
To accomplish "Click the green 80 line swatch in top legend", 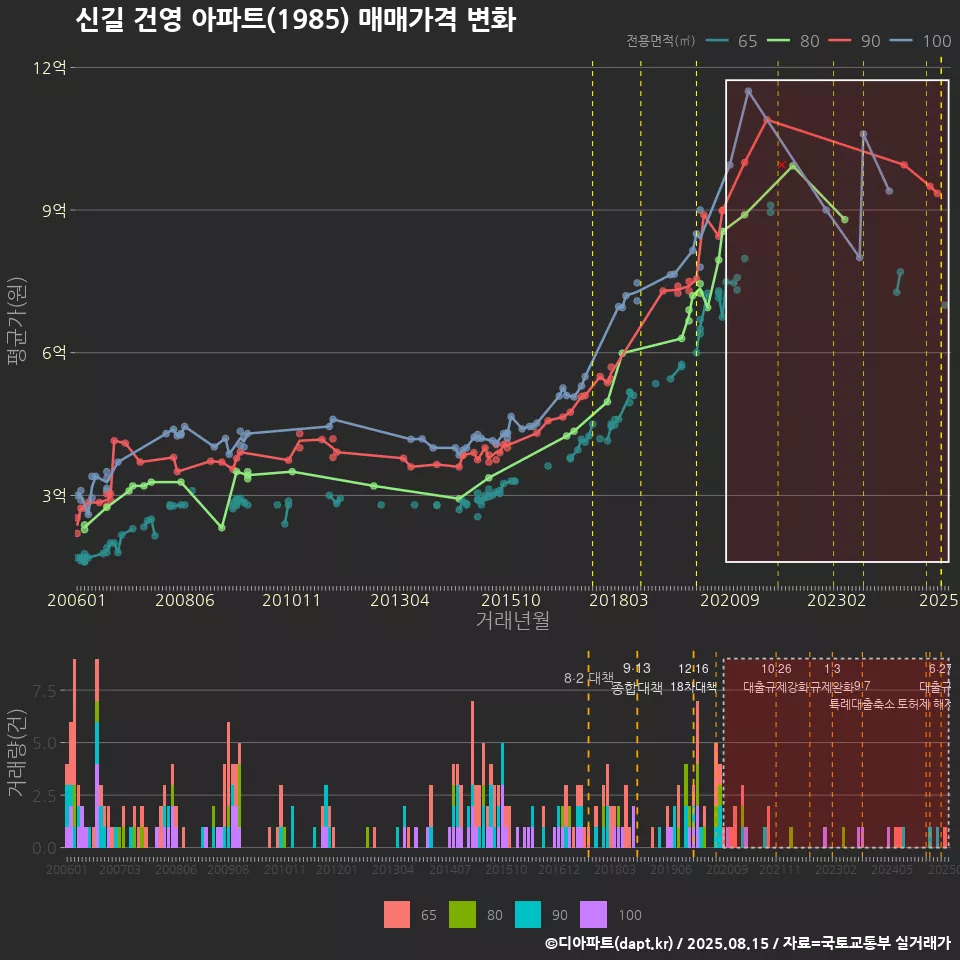I will click(x=778, y=41).
